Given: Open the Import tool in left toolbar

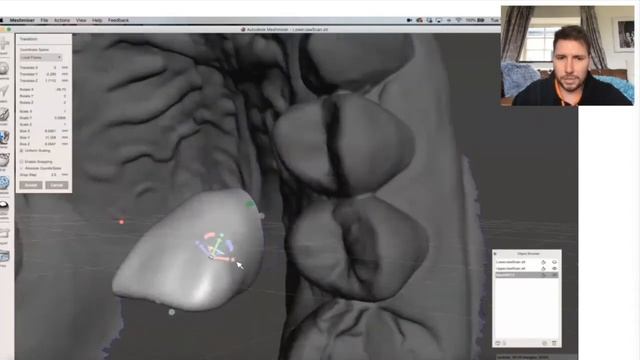Looking at the screenshot, I should [4, 45].
